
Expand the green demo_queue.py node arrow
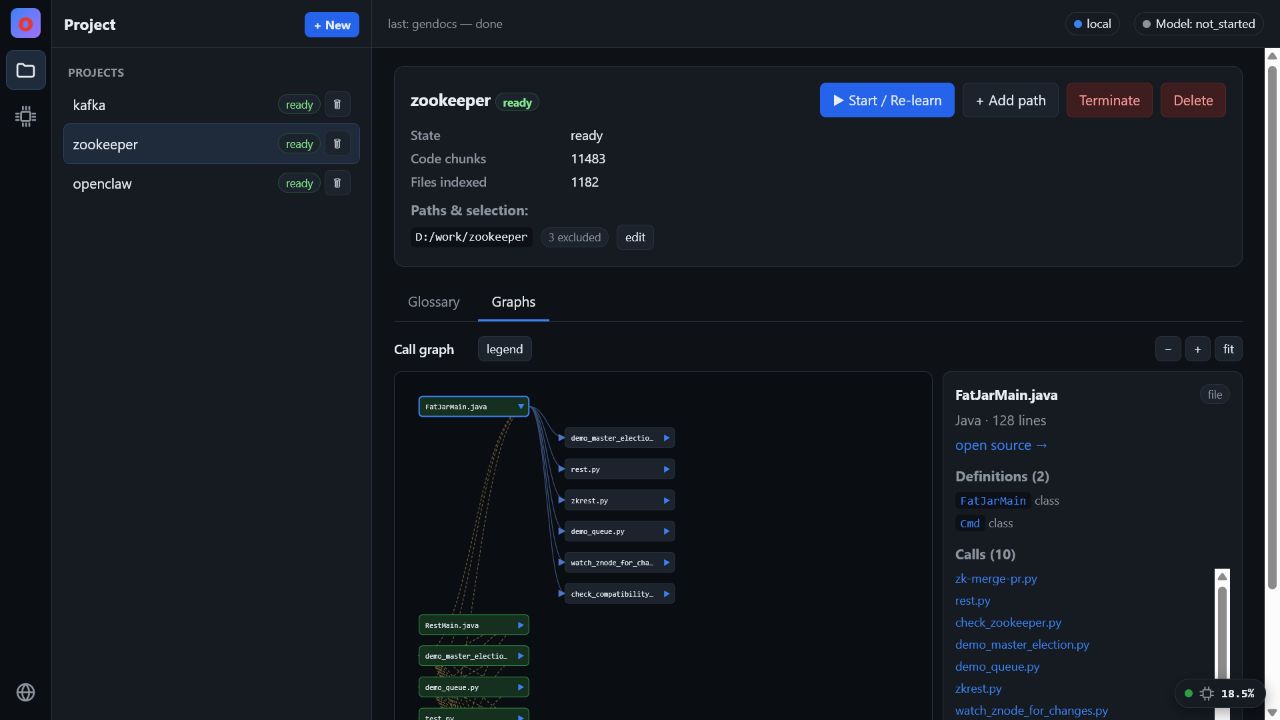[x=520, y=687]
